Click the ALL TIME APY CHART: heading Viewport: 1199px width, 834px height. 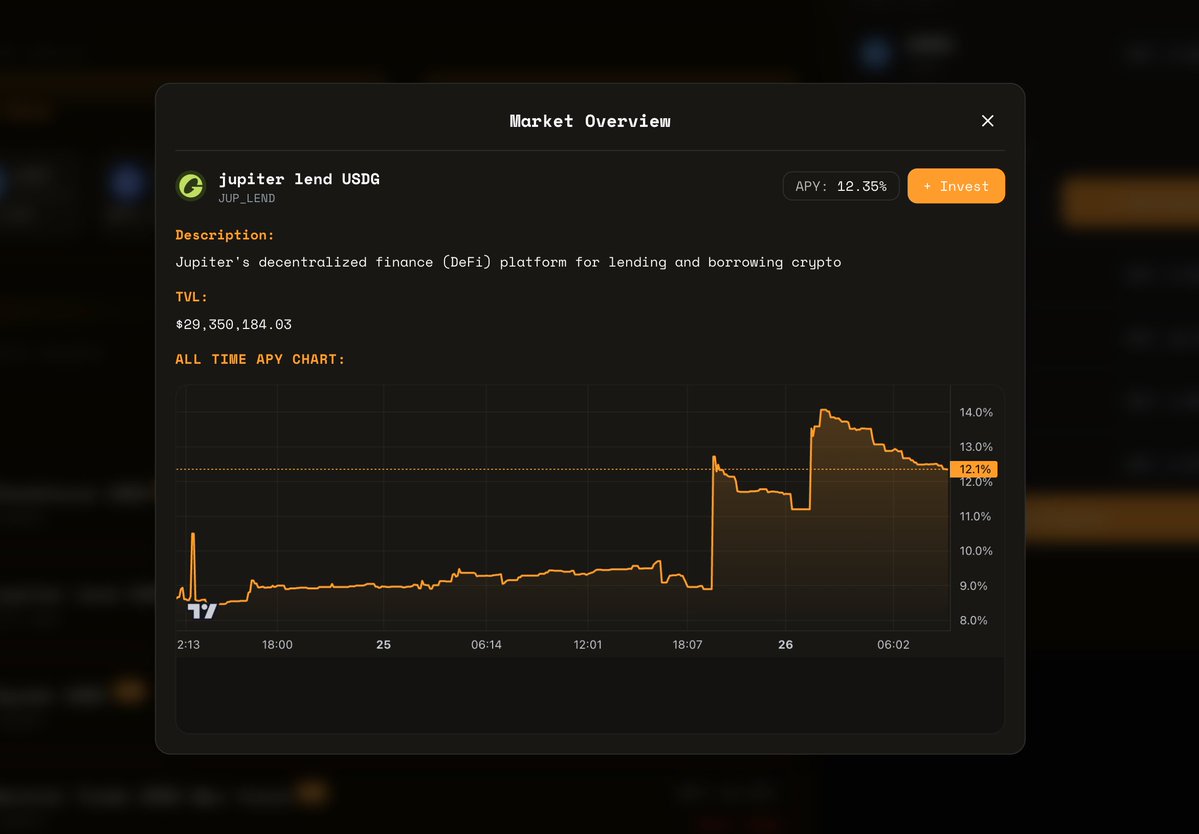pos(260,359)
